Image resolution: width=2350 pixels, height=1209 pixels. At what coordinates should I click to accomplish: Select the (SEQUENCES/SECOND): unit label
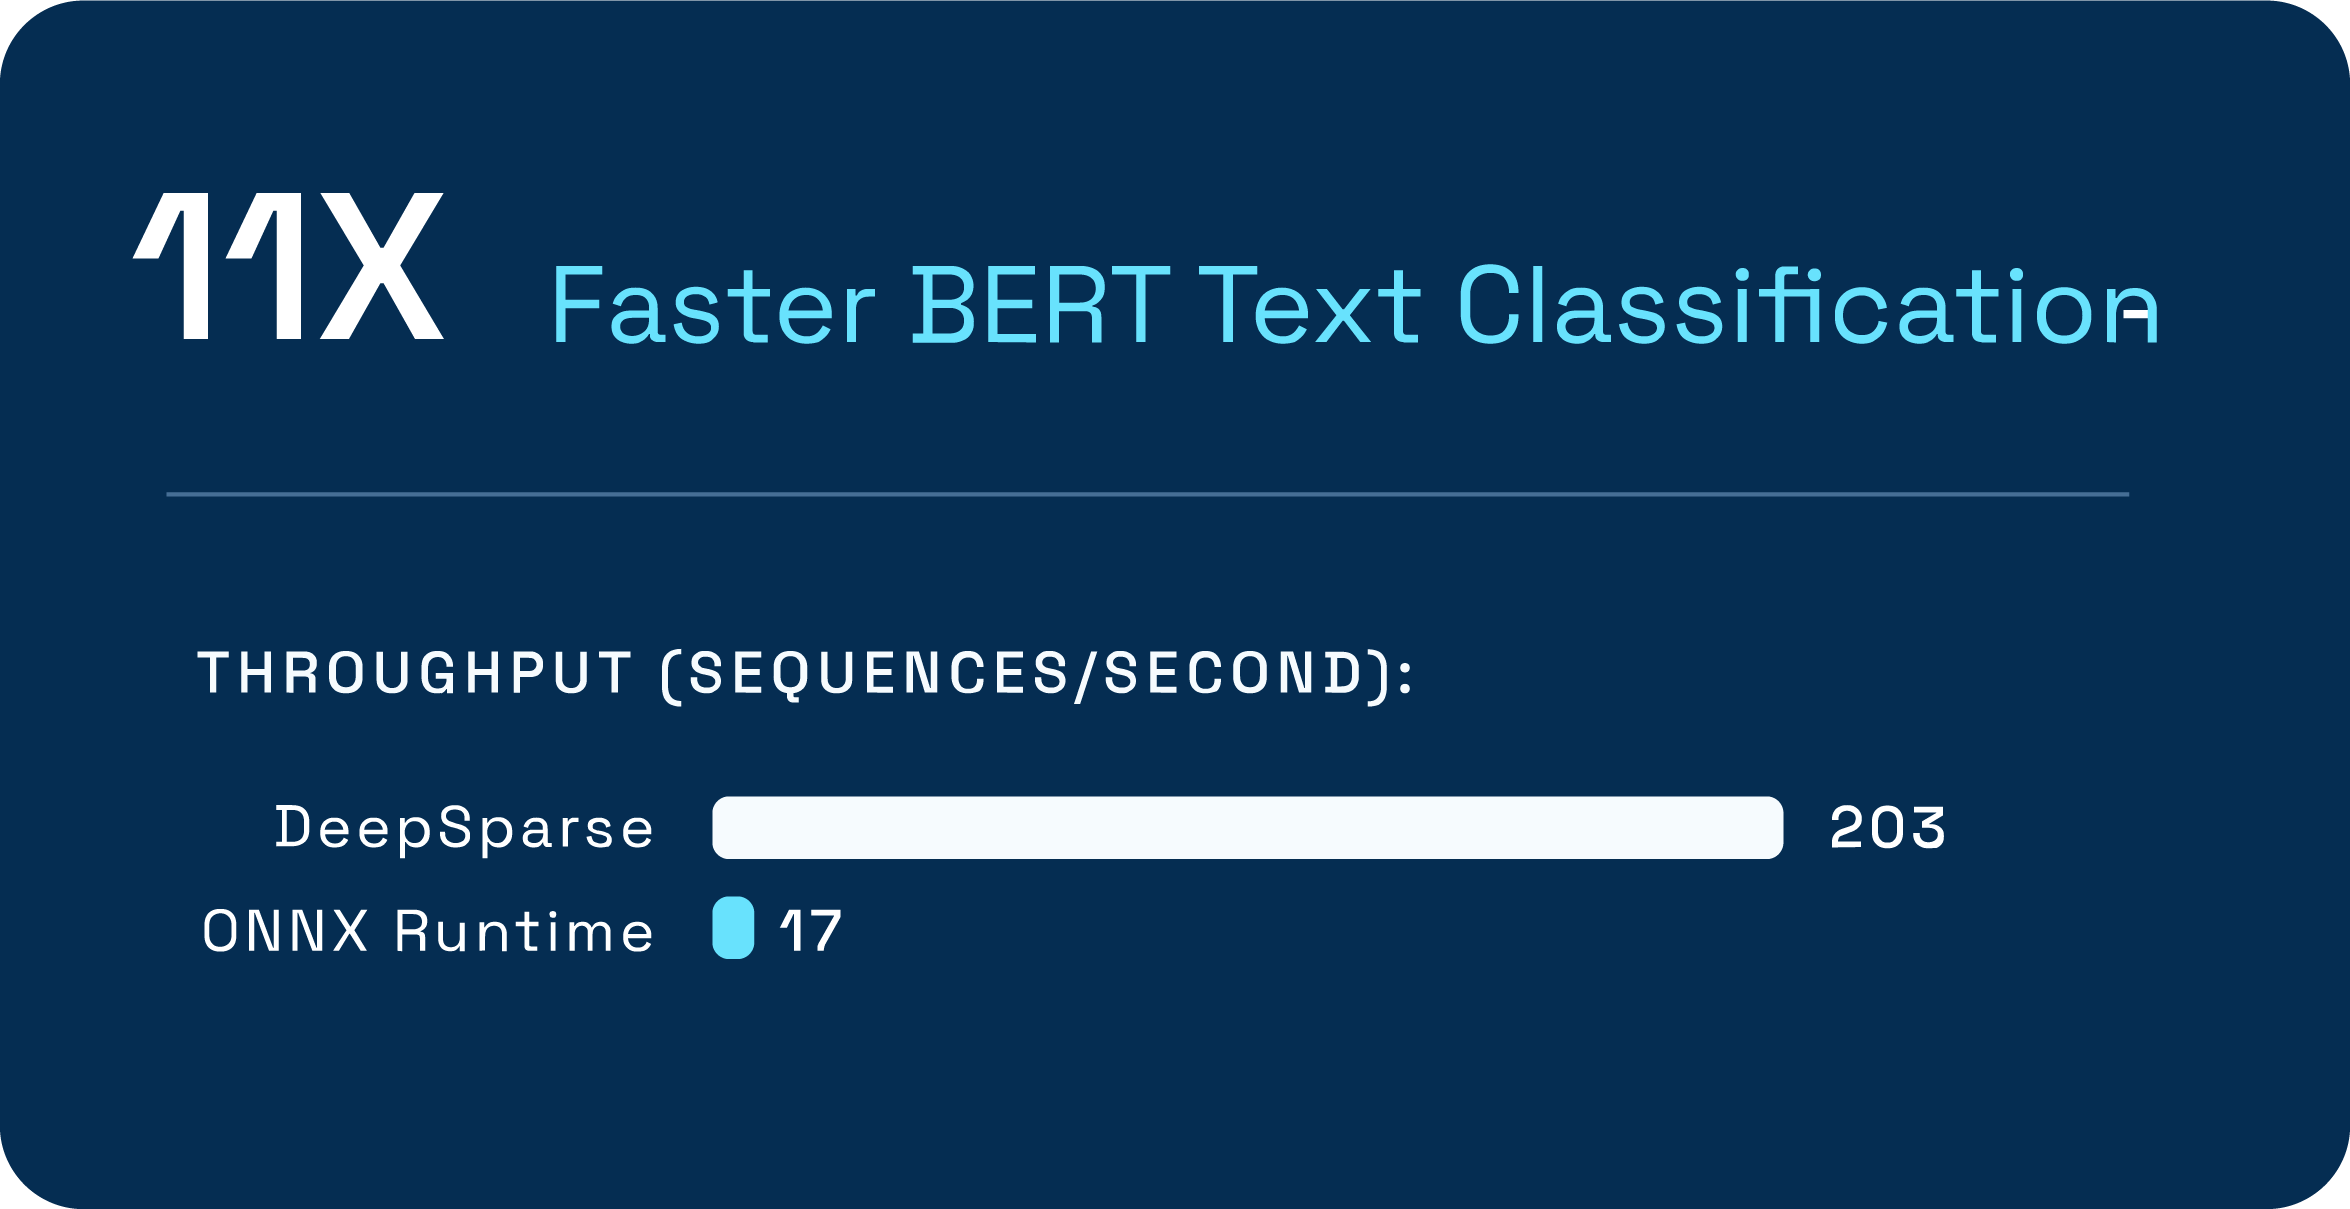1038,675
